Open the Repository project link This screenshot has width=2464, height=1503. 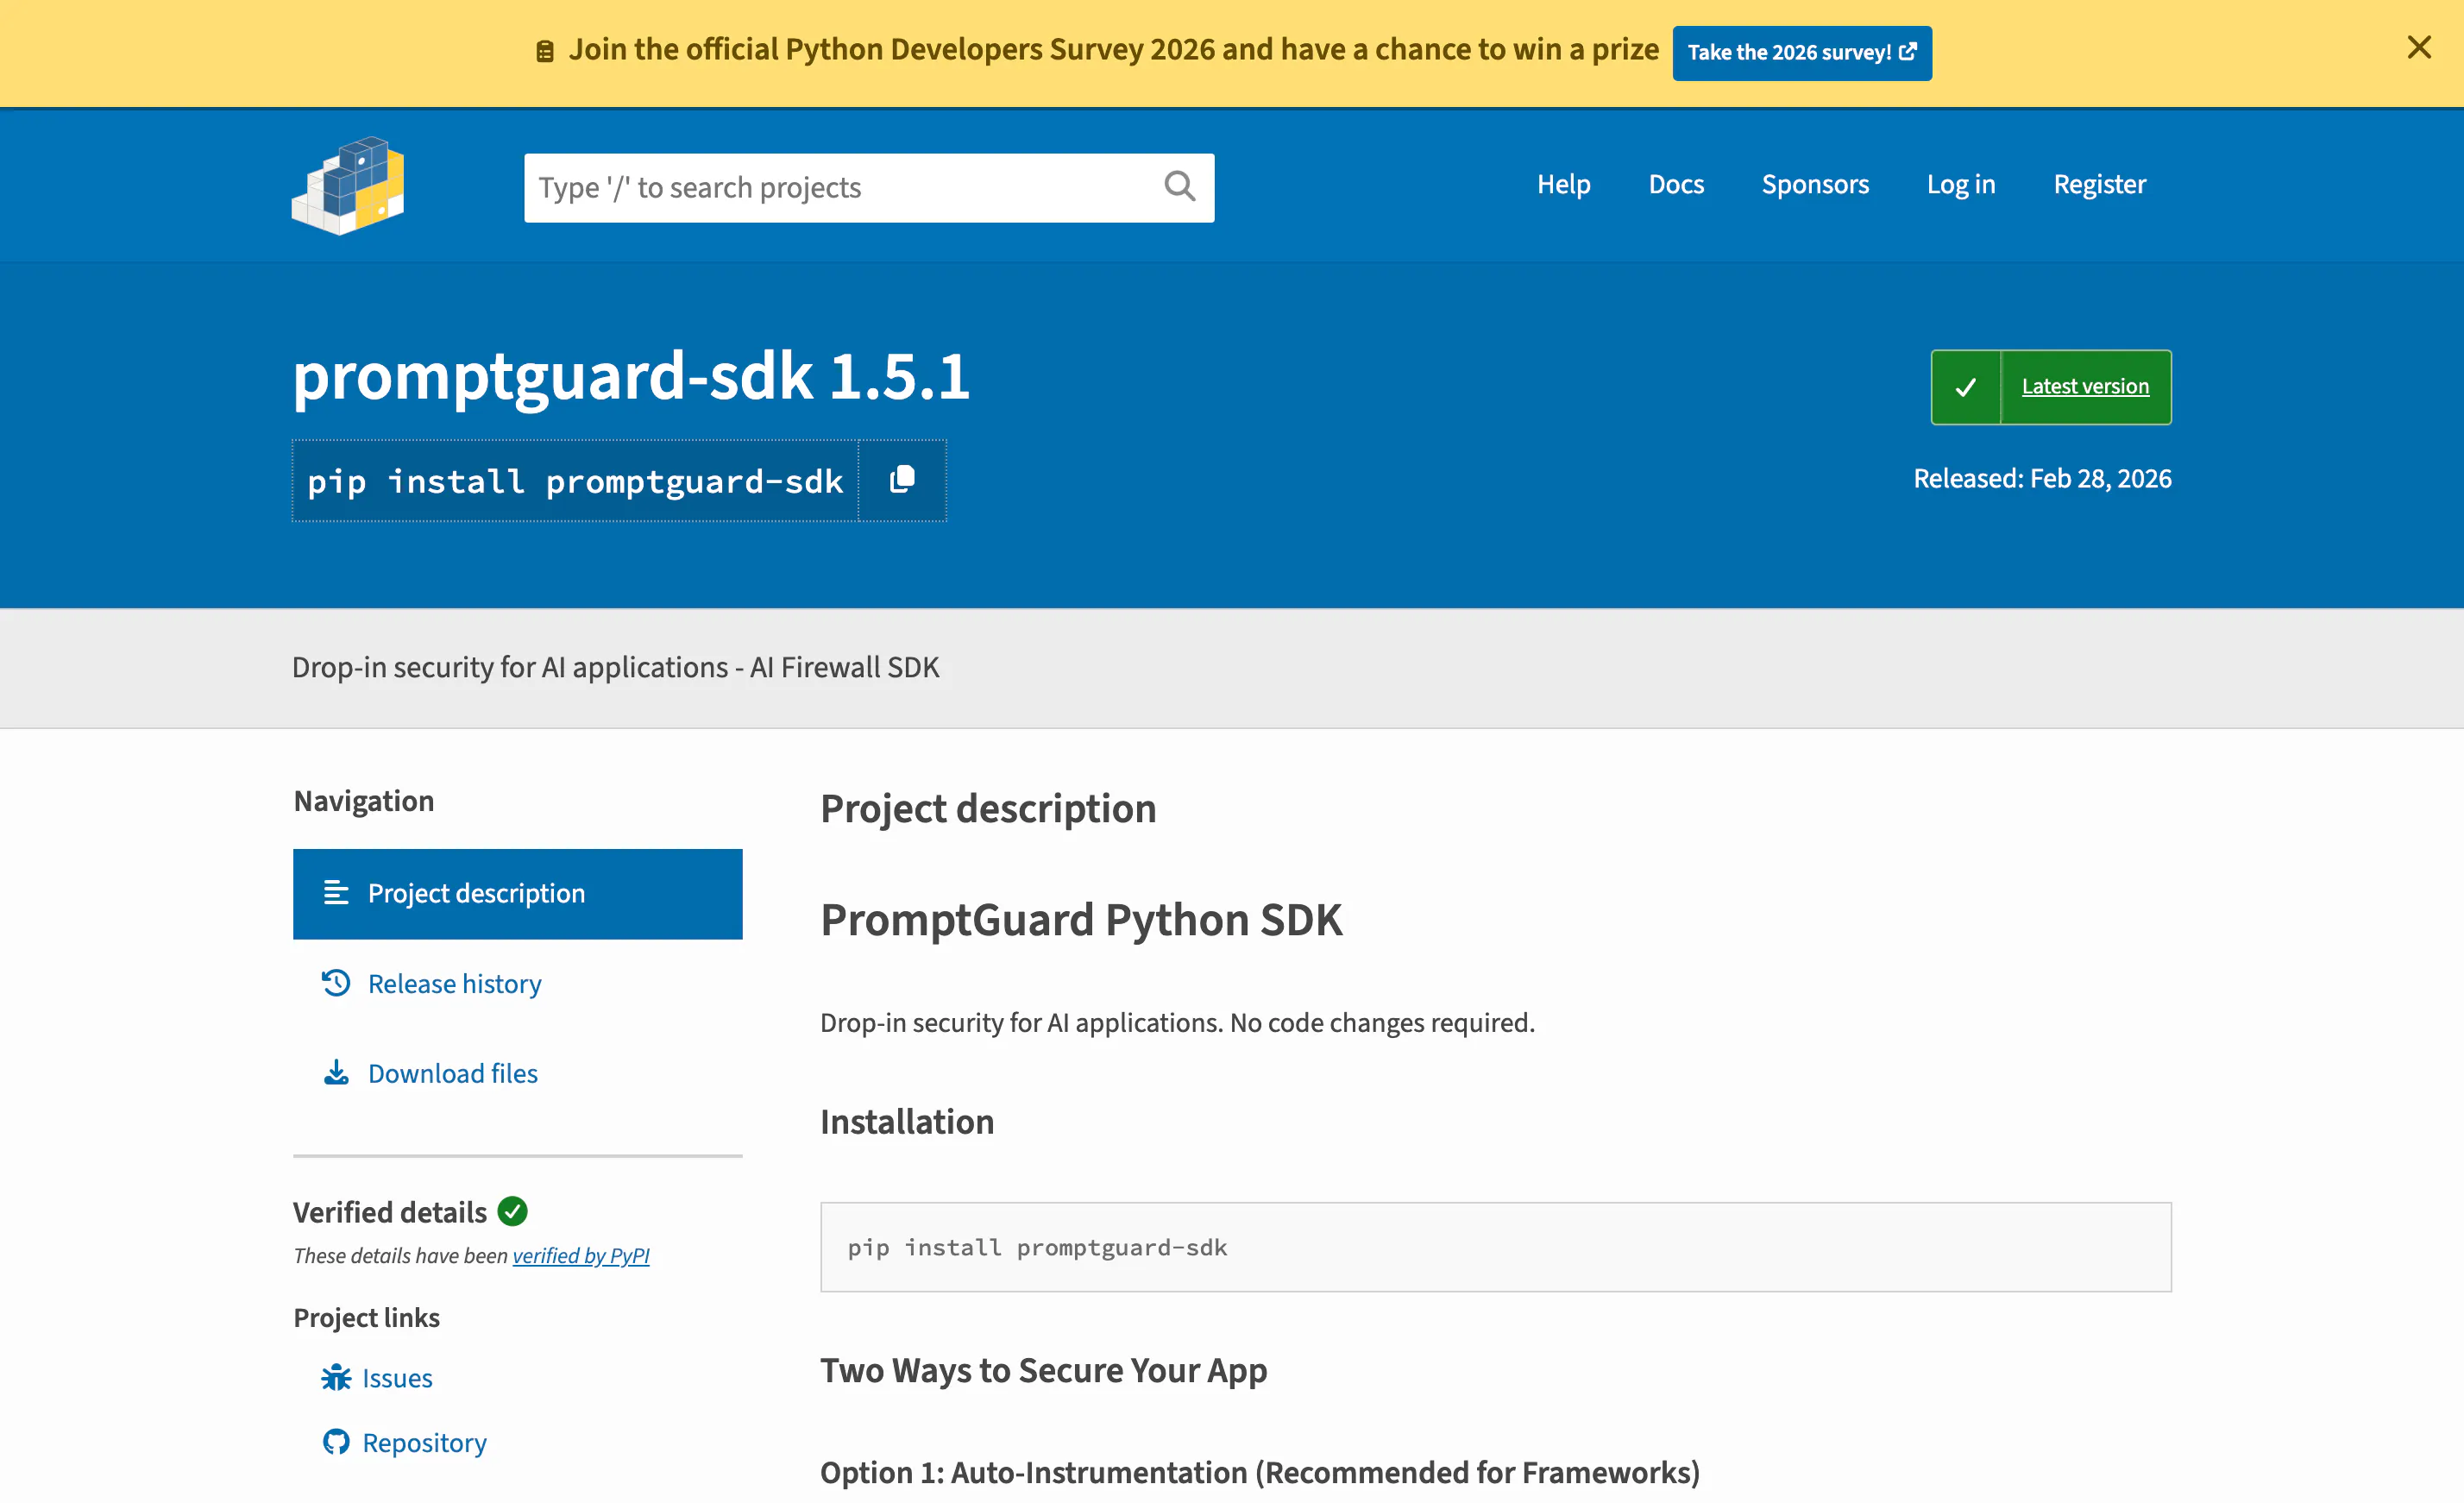pos(424,1443)
